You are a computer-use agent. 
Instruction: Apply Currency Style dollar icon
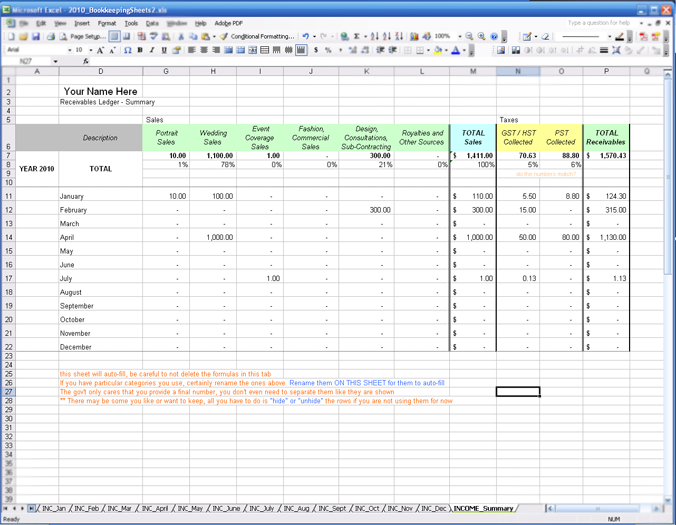tap(316, 50)
